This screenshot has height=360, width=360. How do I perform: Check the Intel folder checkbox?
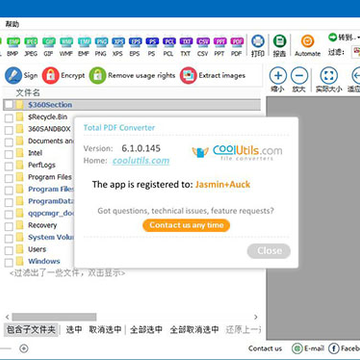9,154
